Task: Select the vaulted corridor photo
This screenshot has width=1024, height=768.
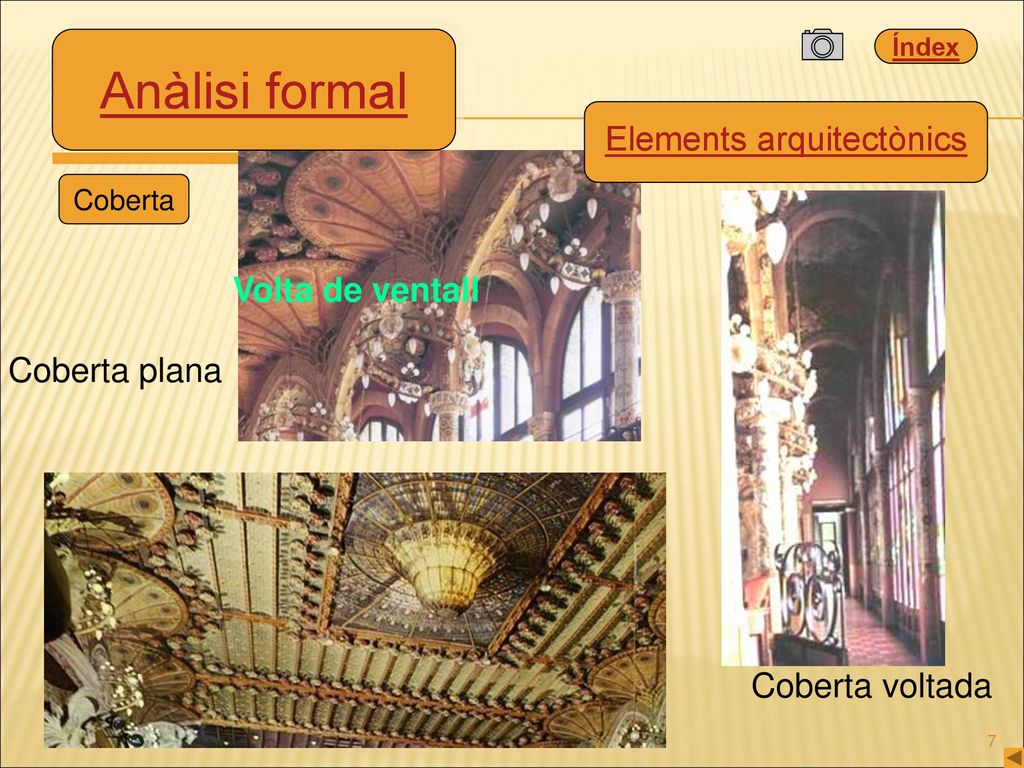Action: pyautogui.click(x=833, y=428)
